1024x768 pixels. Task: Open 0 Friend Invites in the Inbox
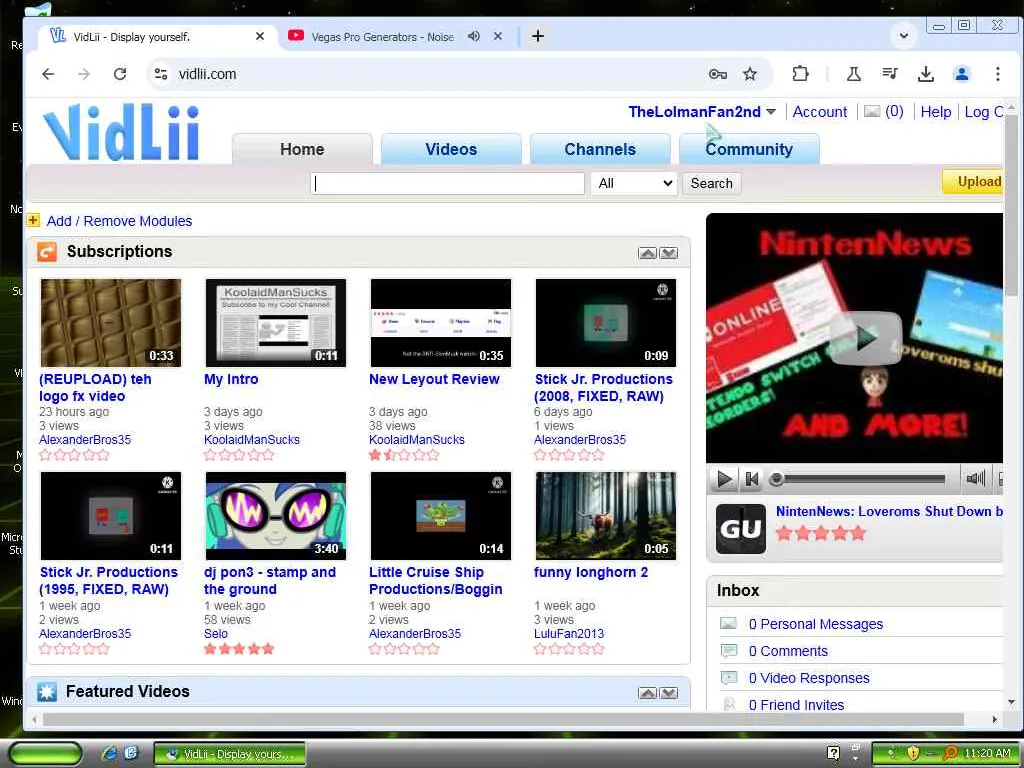tap(796, 705)
